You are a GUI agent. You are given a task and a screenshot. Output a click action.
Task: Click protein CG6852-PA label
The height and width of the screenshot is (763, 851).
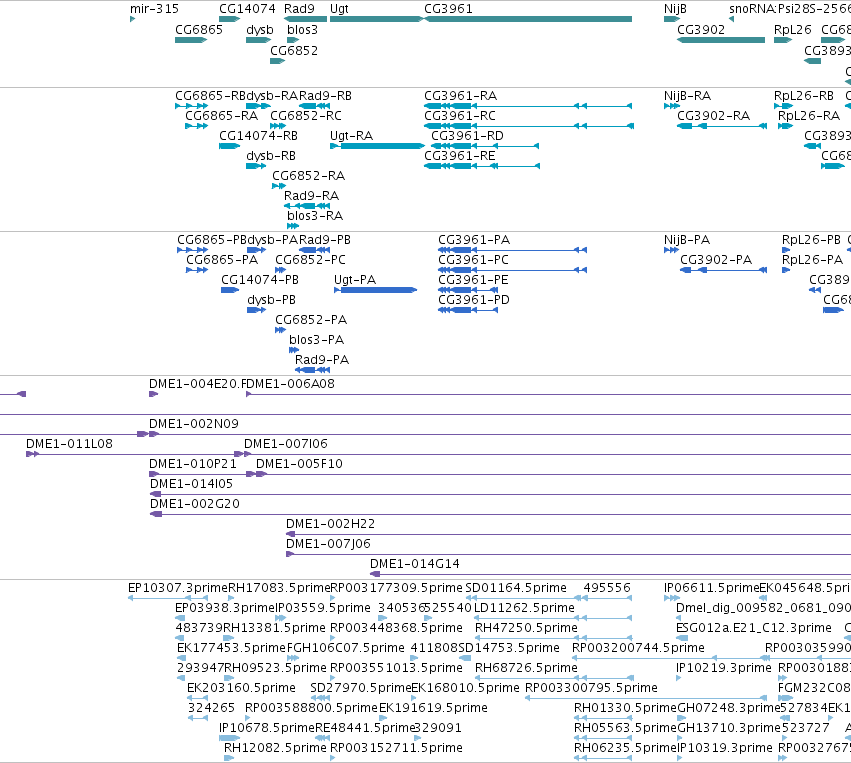tap(311, 320)
